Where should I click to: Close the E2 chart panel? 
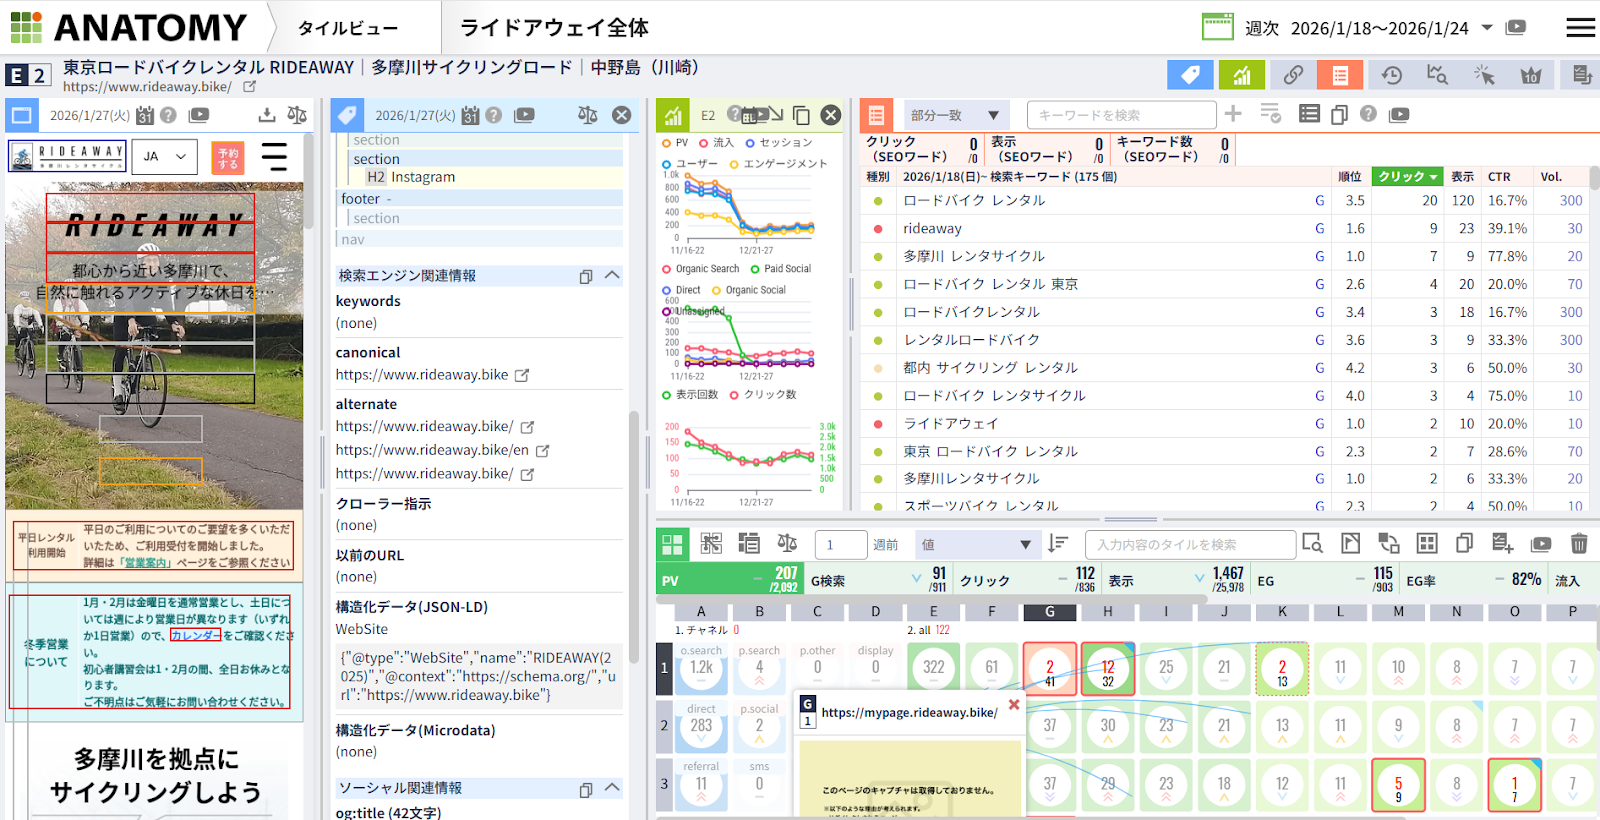pyautogui.click(x=831, y=115)
